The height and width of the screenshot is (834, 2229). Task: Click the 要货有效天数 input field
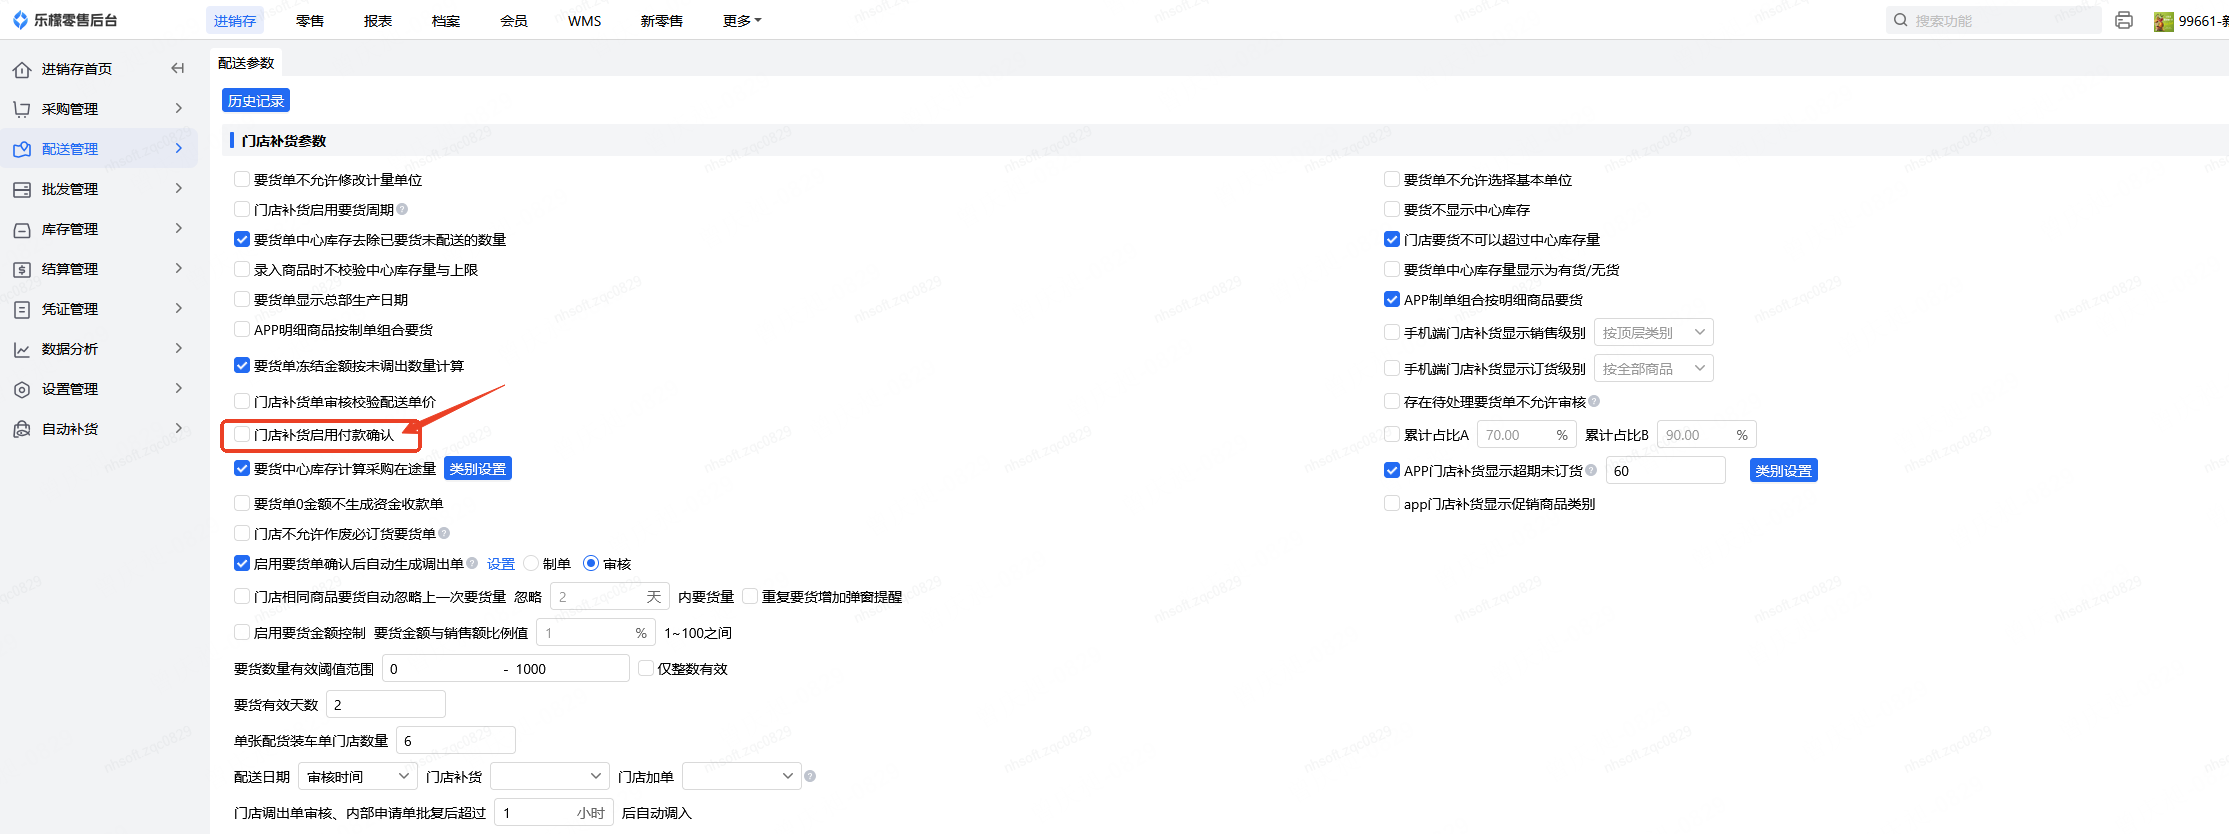tap(386, 704)
